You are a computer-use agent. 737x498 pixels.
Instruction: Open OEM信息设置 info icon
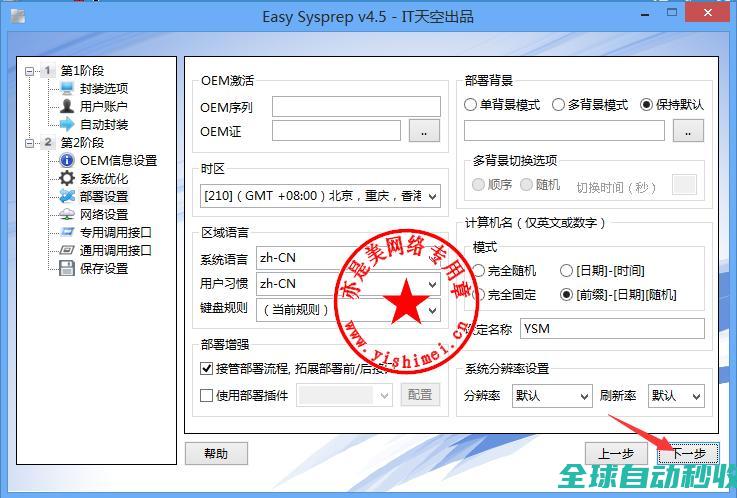(x=67, y=161)
